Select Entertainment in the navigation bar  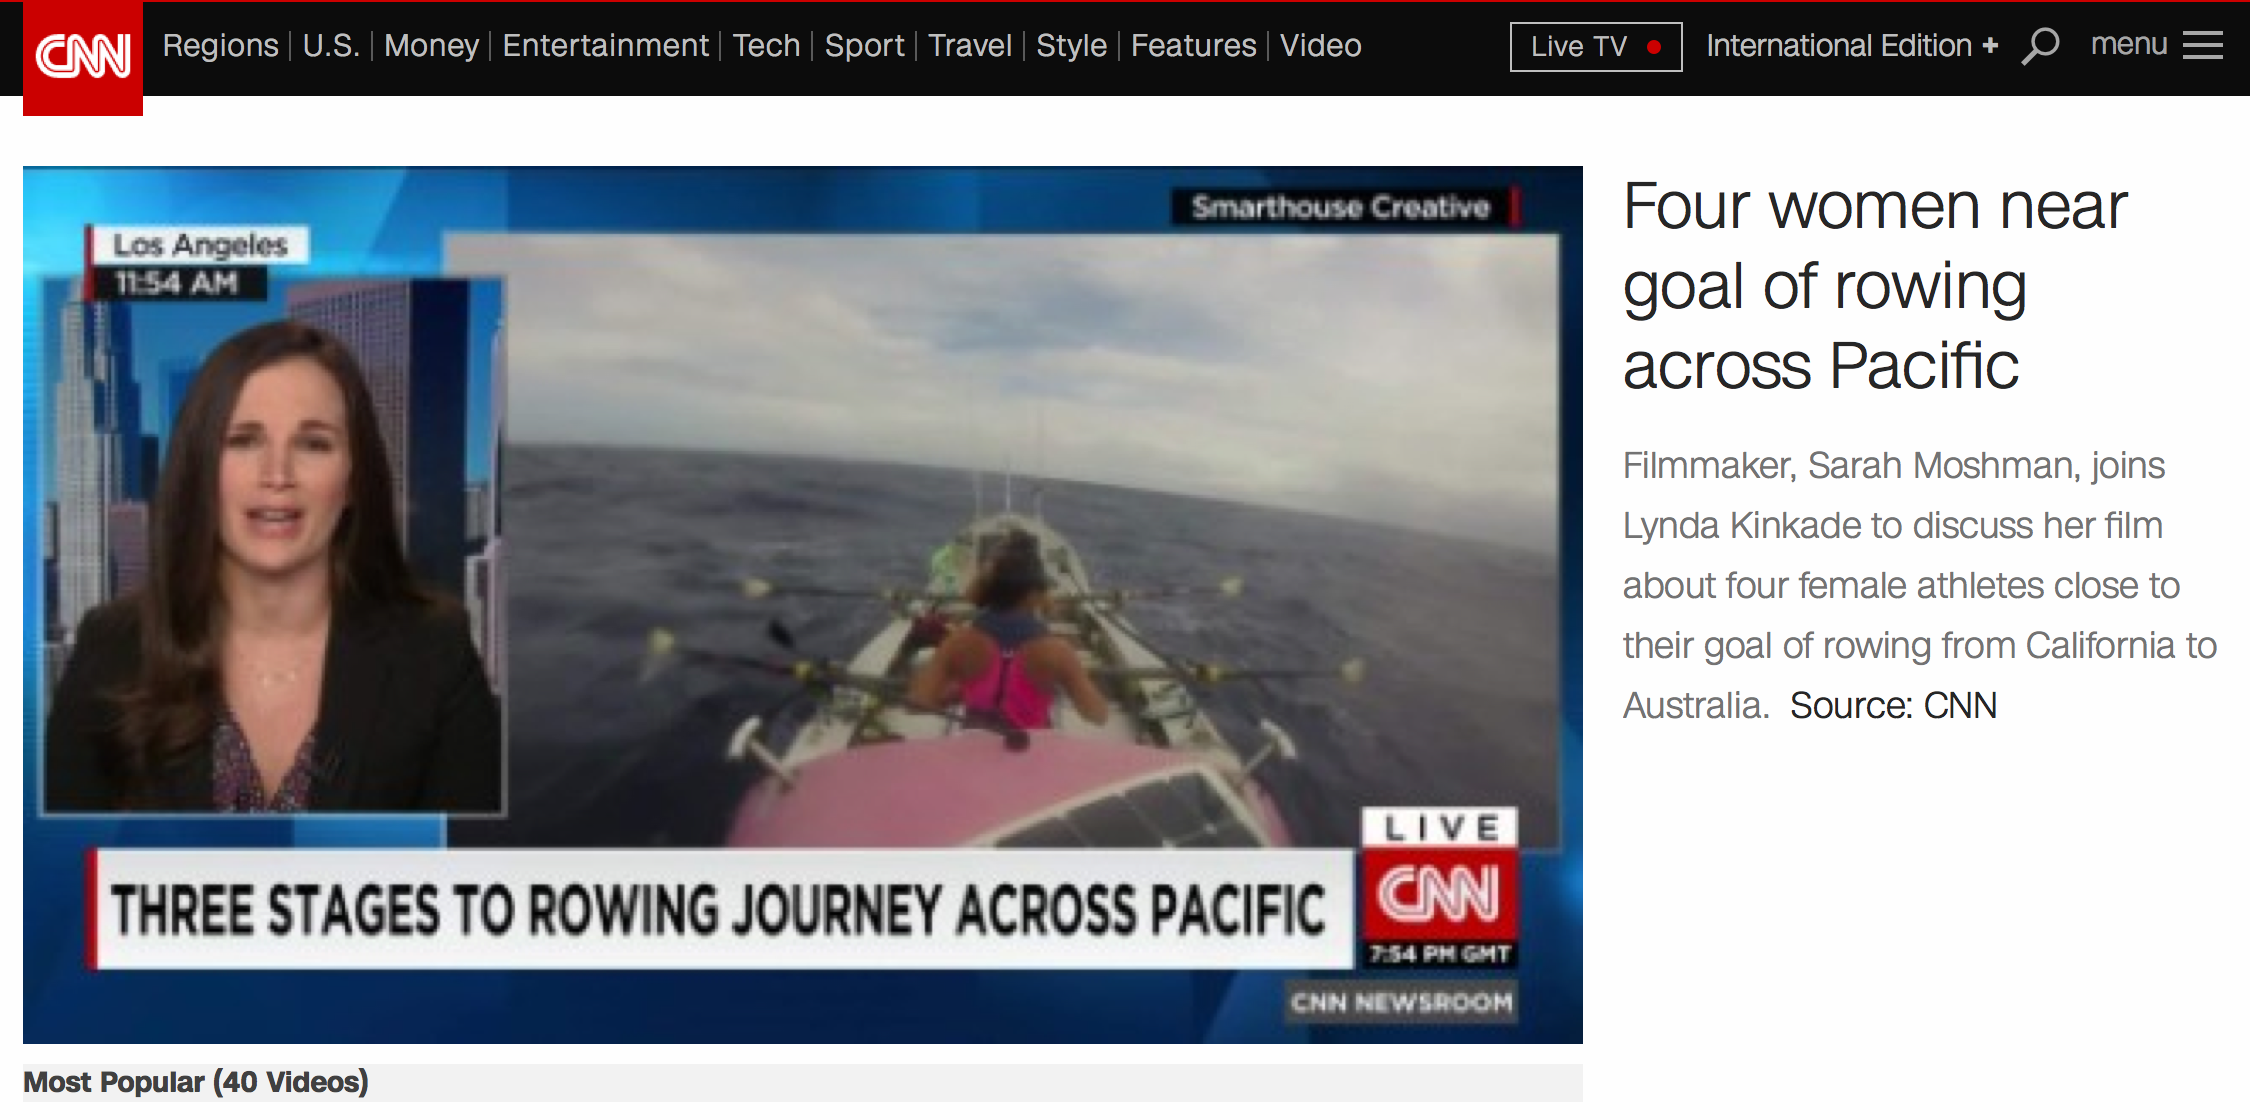point(605,46)
